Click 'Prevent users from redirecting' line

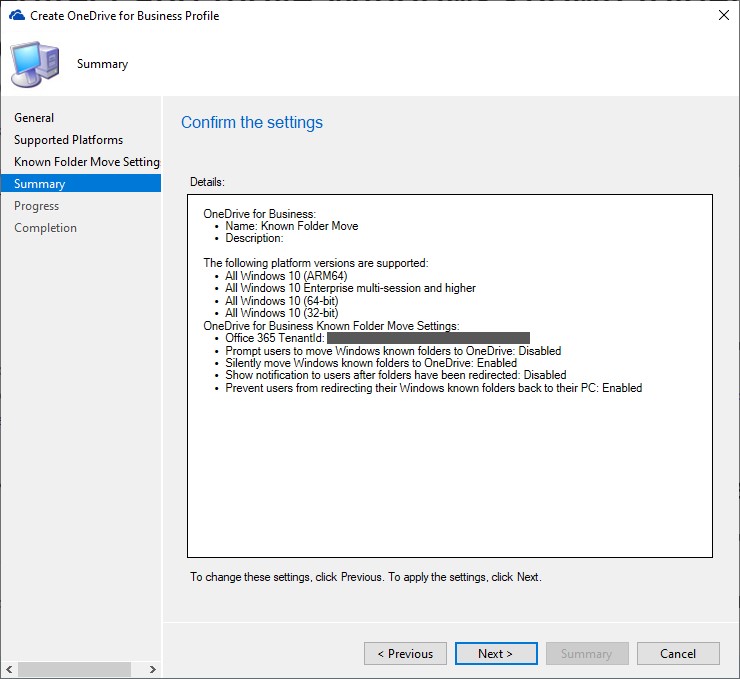point(434,388)
